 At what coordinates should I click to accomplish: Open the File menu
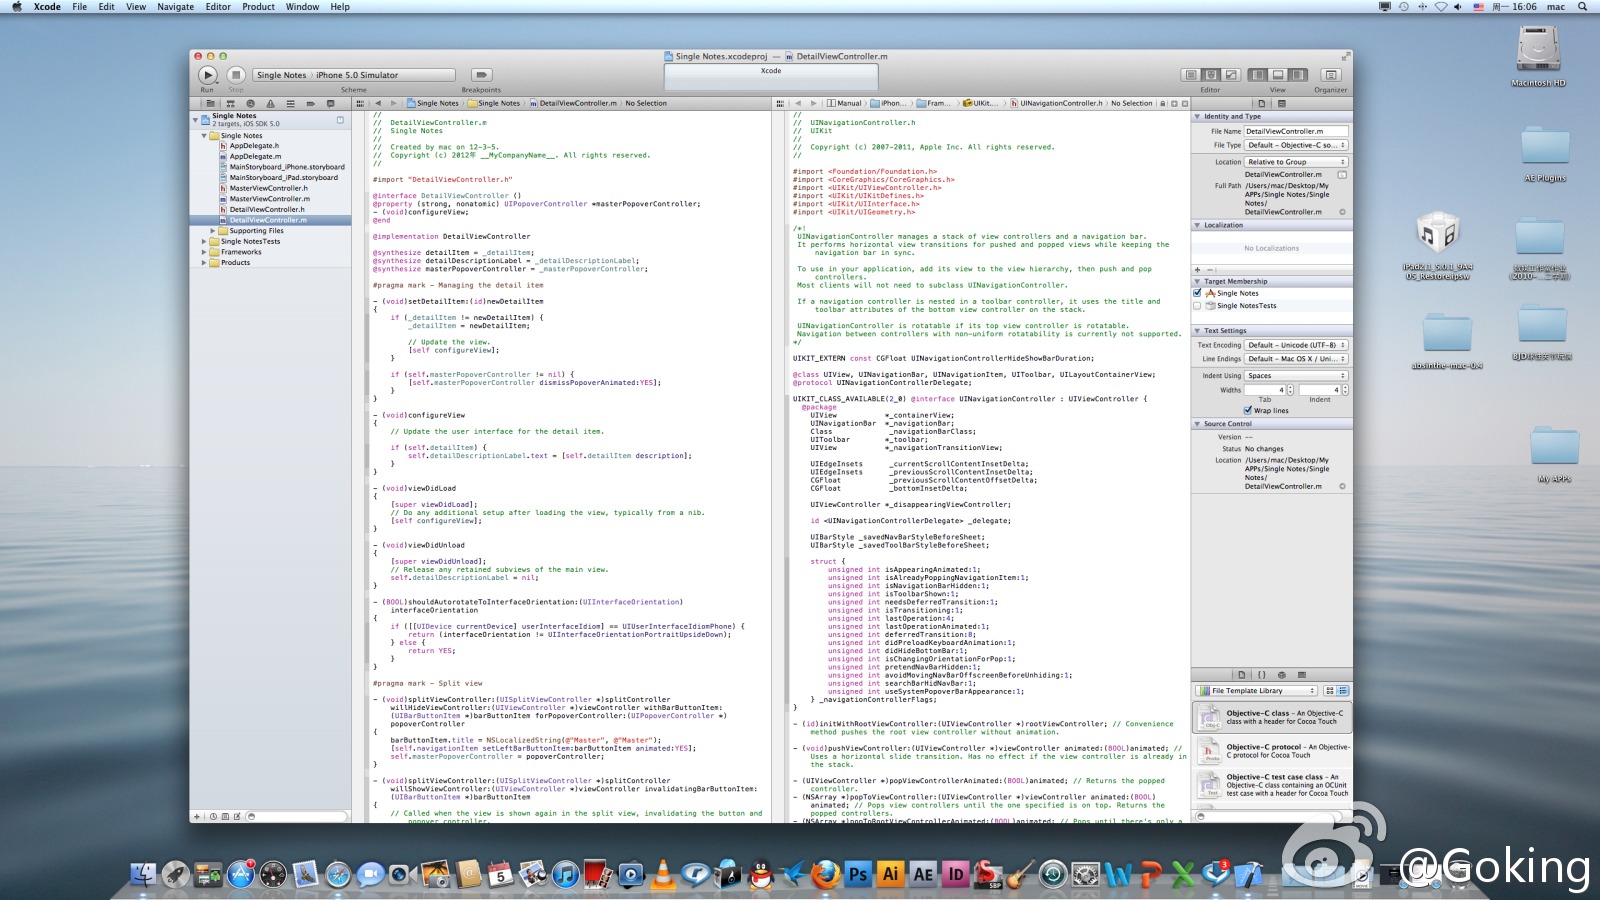point(79,7)
